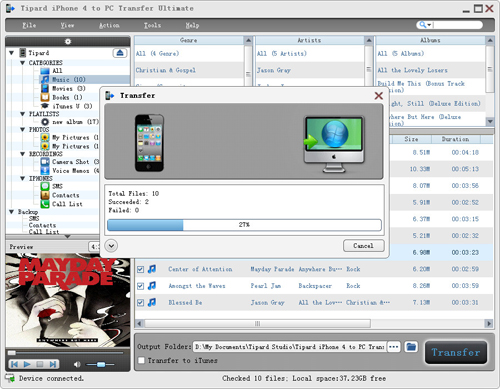500x389 pixels.
Task: Open the Action menu
Action: [109, 25]
